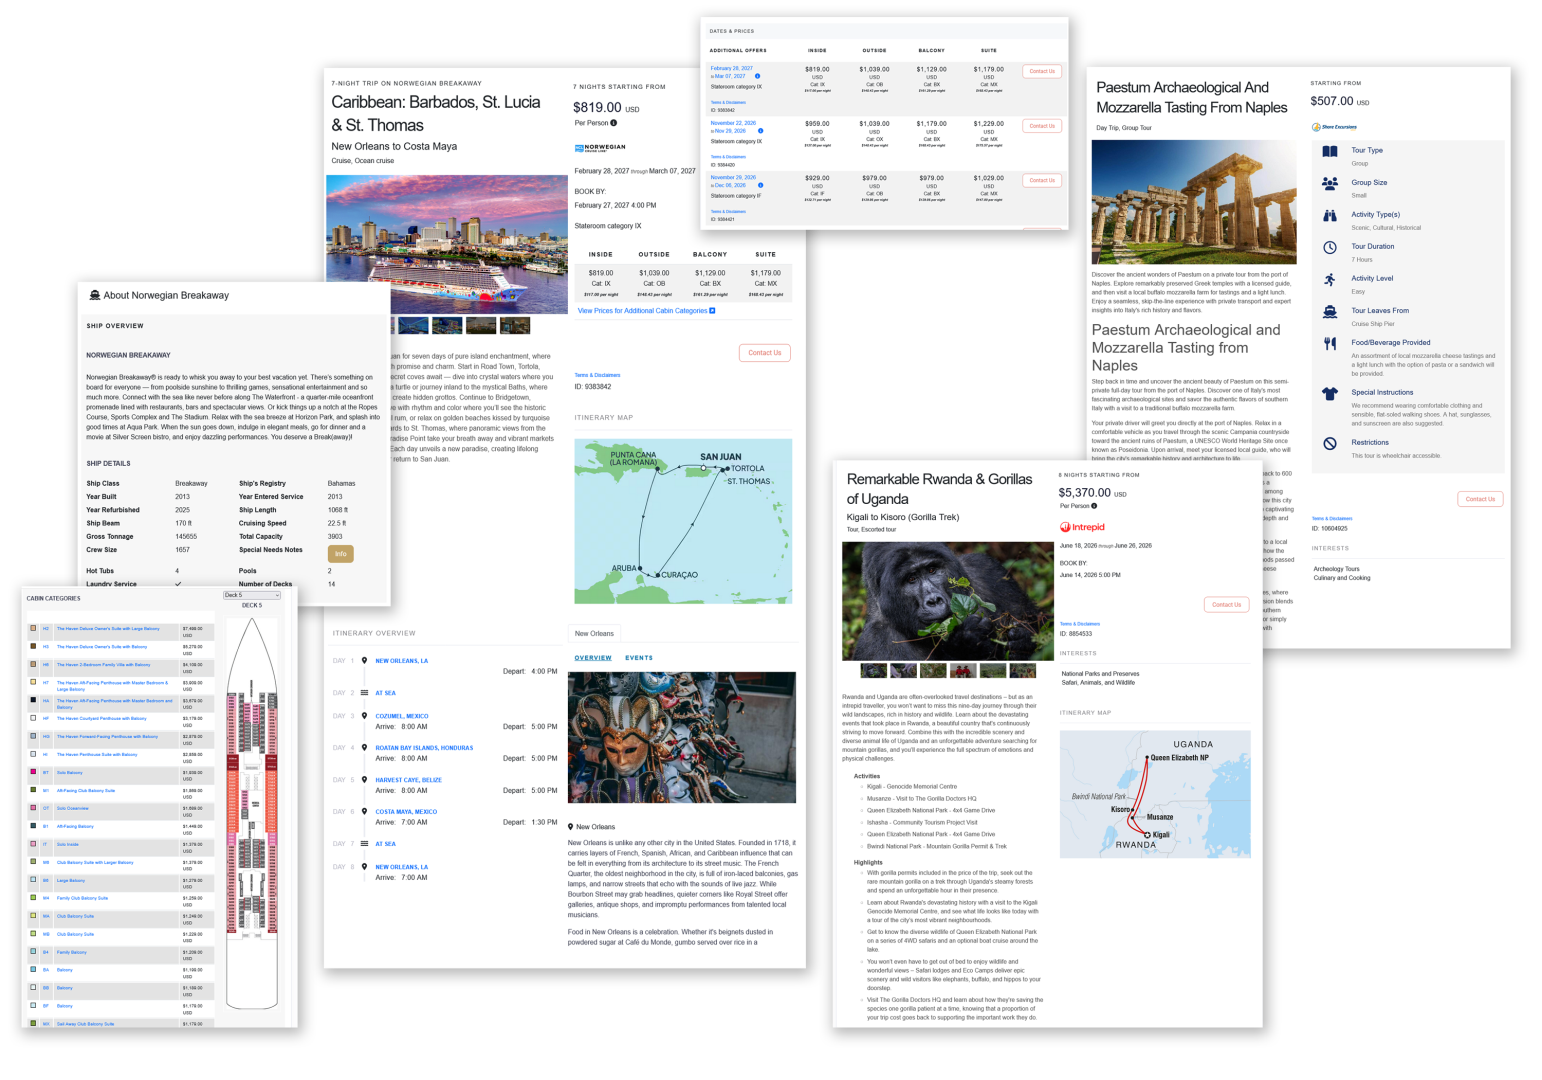The height and width of the screenshot is (1080, 1542).
Task: Click info icon next to Dec 06, 2026 date
Action: [759, 185]
